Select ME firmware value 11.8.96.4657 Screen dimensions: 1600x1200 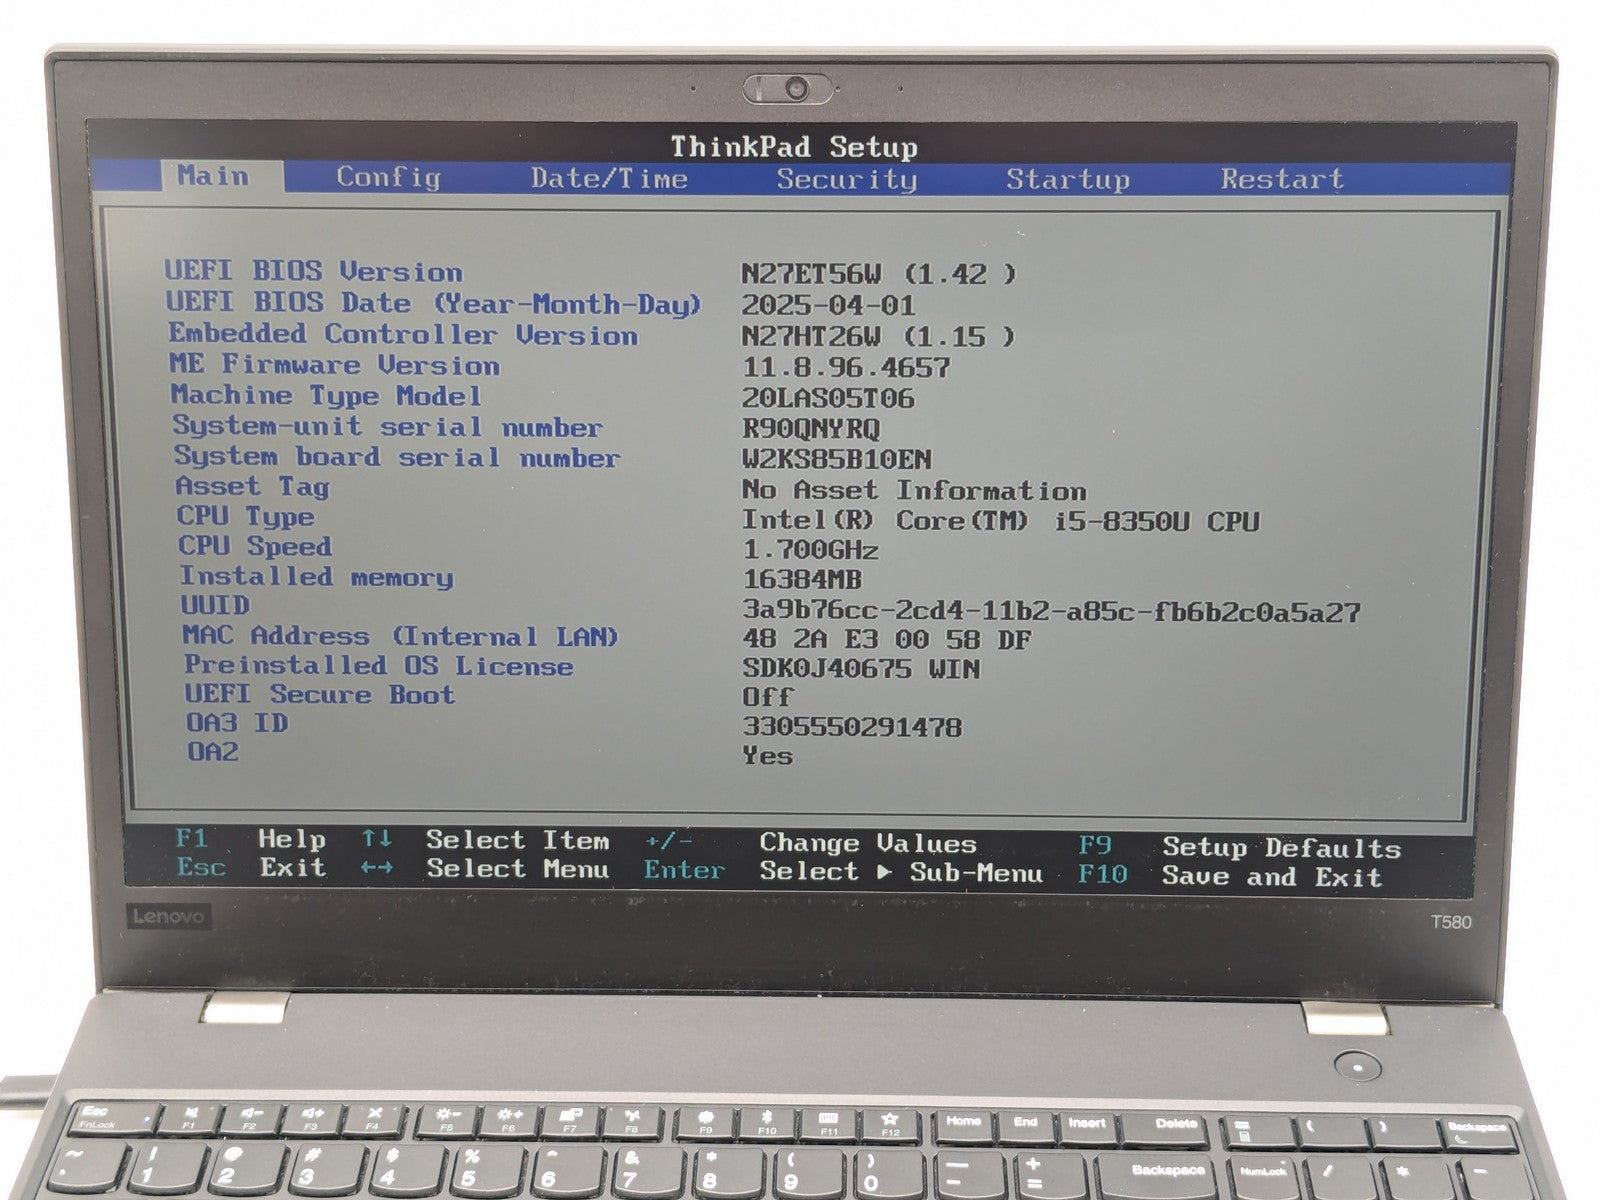click(x=846, y=367)
